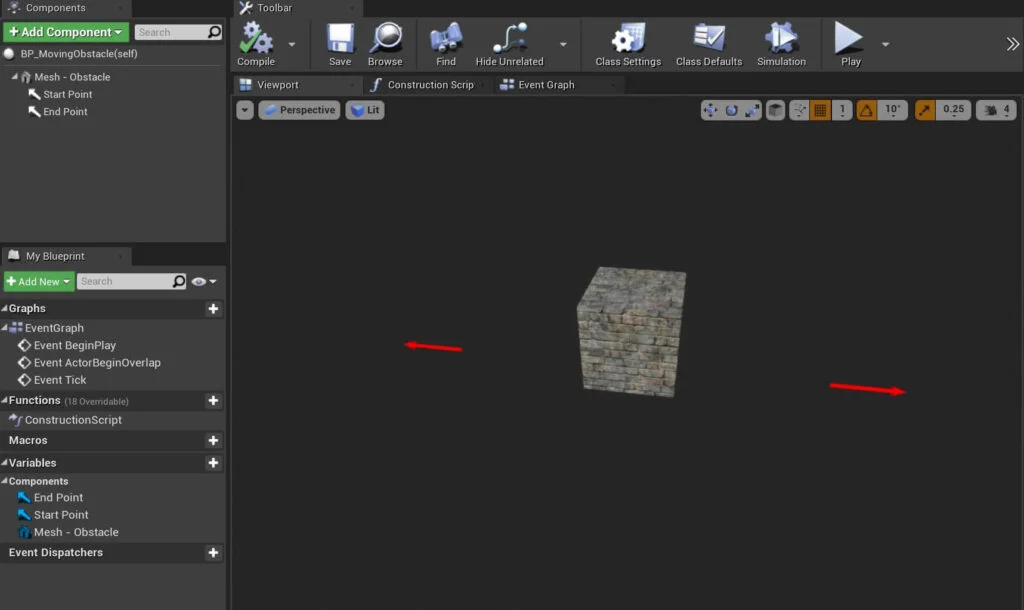Toggle scale snapping in viewport
Viewport: 1024px width, 610px height.
[925, 110]
